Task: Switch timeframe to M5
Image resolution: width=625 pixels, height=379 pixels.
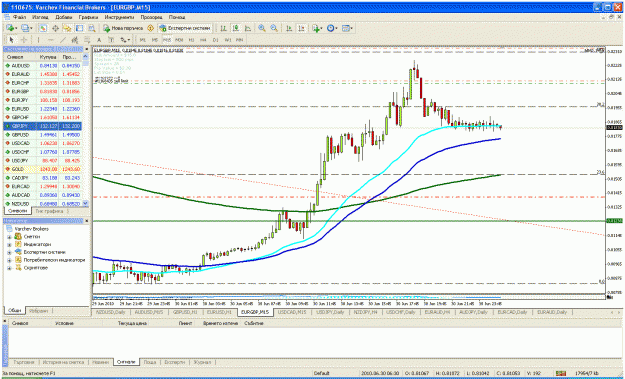Action: (x=155, y=40)
